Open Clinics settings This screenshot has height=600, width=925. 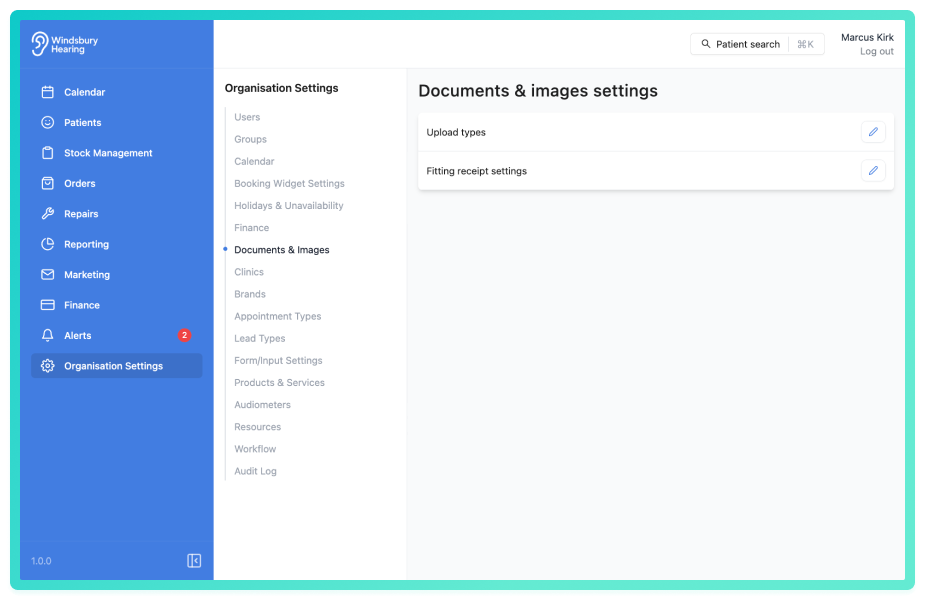(248, 272)
